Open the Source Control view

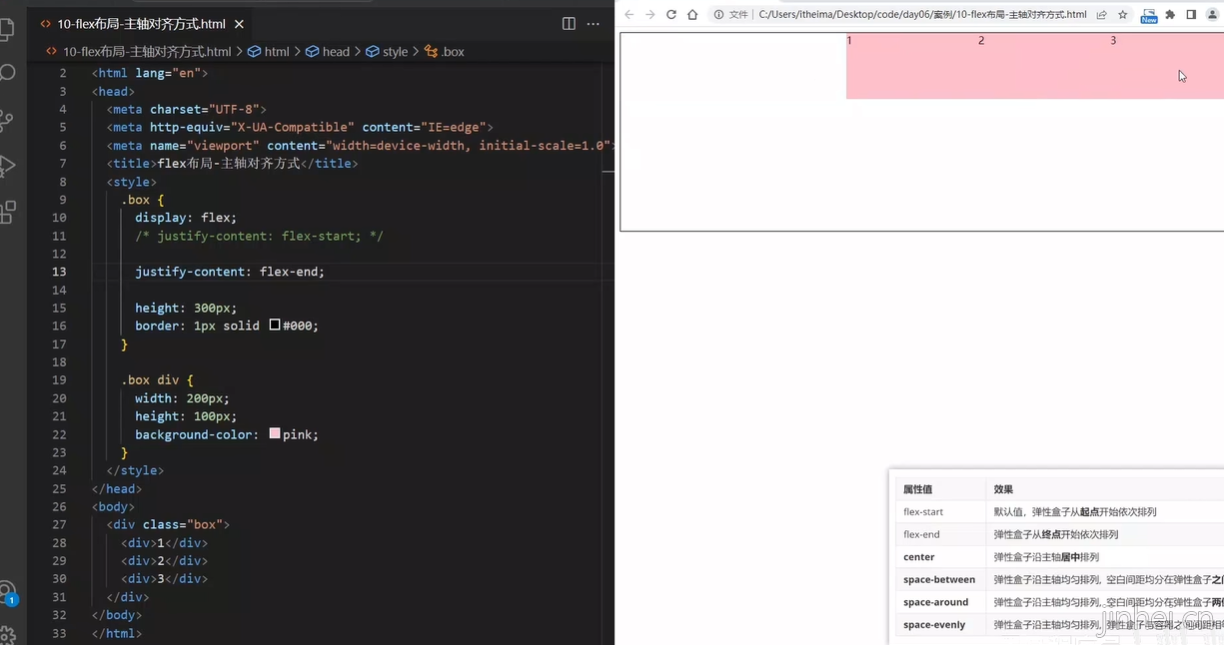(7, 120)
